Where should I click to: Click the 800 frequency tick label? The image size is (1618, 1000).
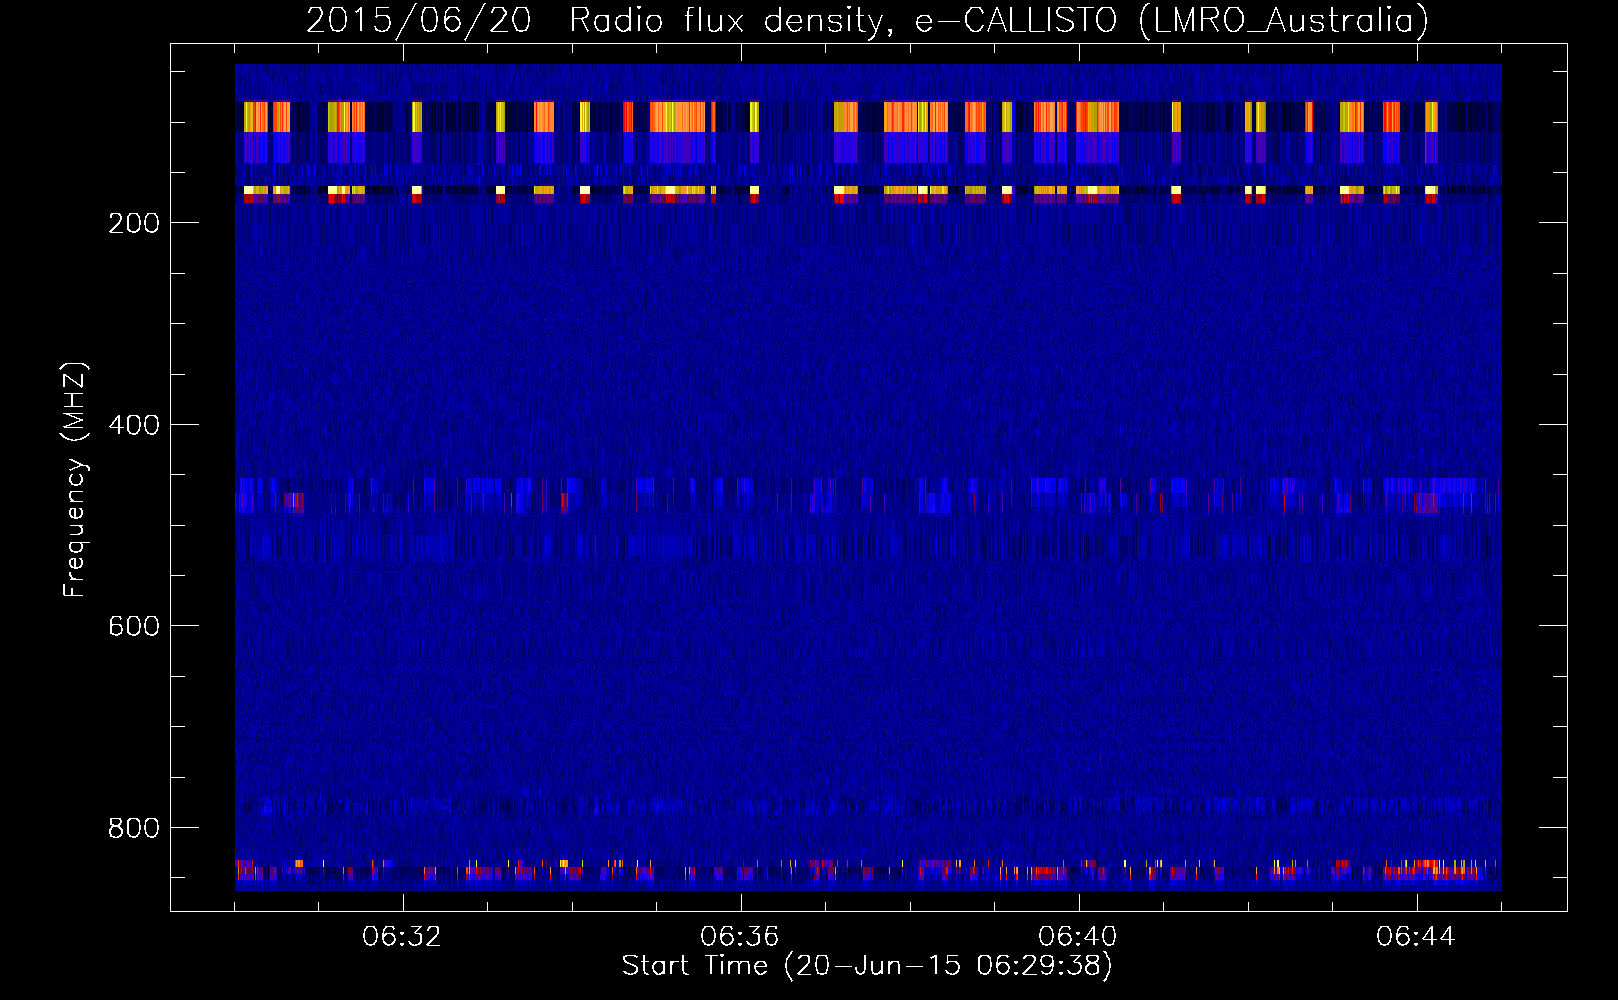coord(134,828)
